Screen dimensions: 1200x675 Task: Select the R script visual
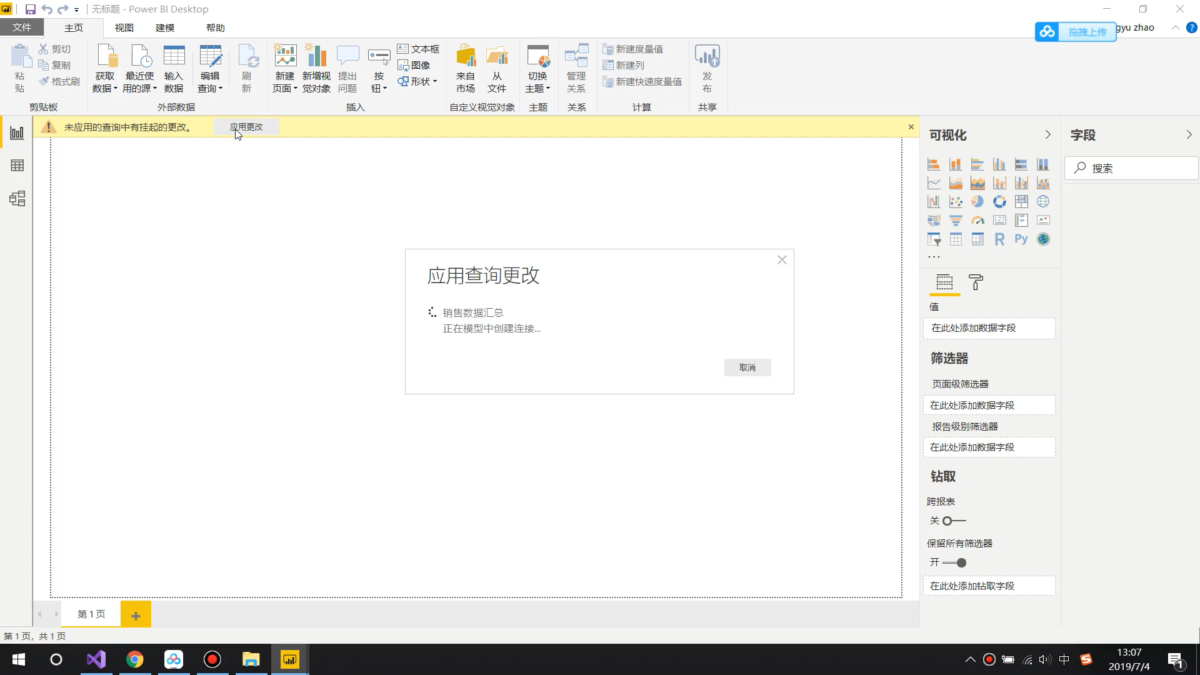tap(1000, 239)
